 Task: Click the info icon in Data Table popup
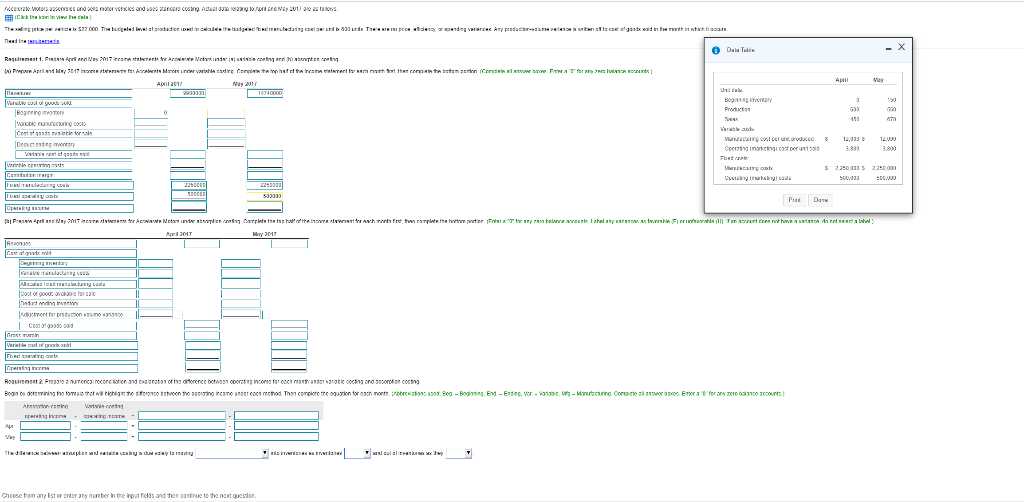(x=714, y=49)
